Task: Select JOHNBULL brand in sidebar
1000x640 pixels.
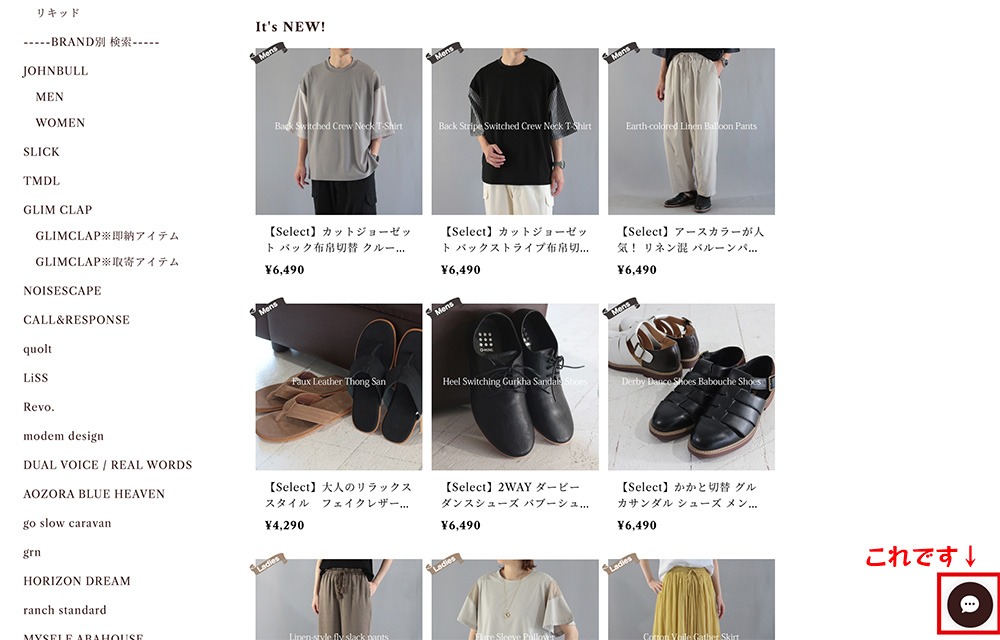Action: pyautogui.click(x=55, y=71)
